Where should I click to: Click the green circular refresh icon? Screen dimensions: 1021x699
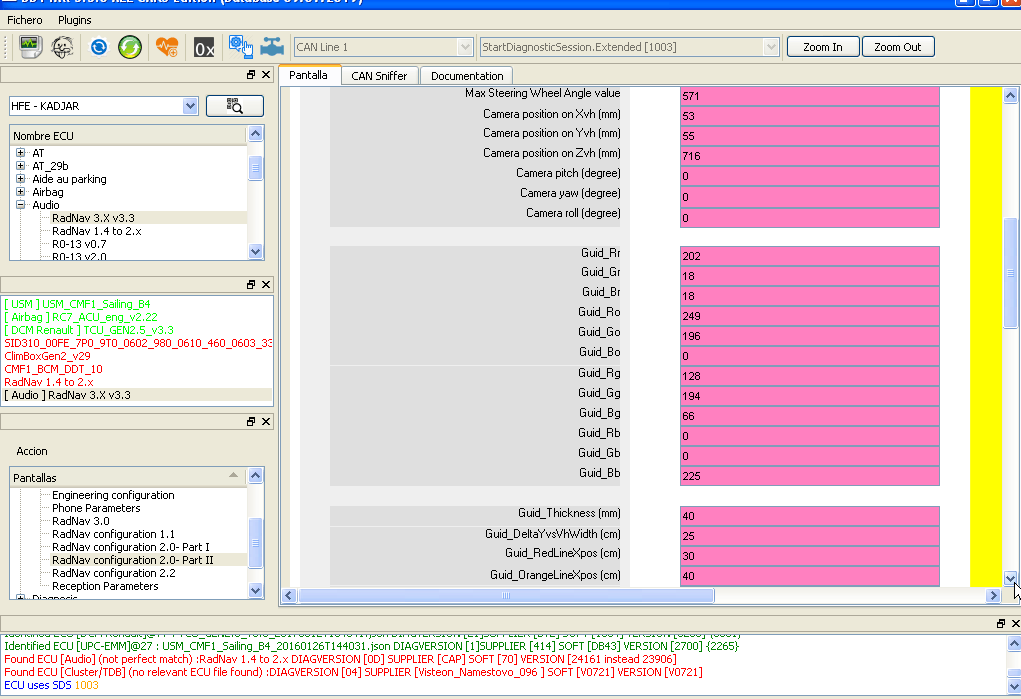pyautogui.click(x=130, y=47)
